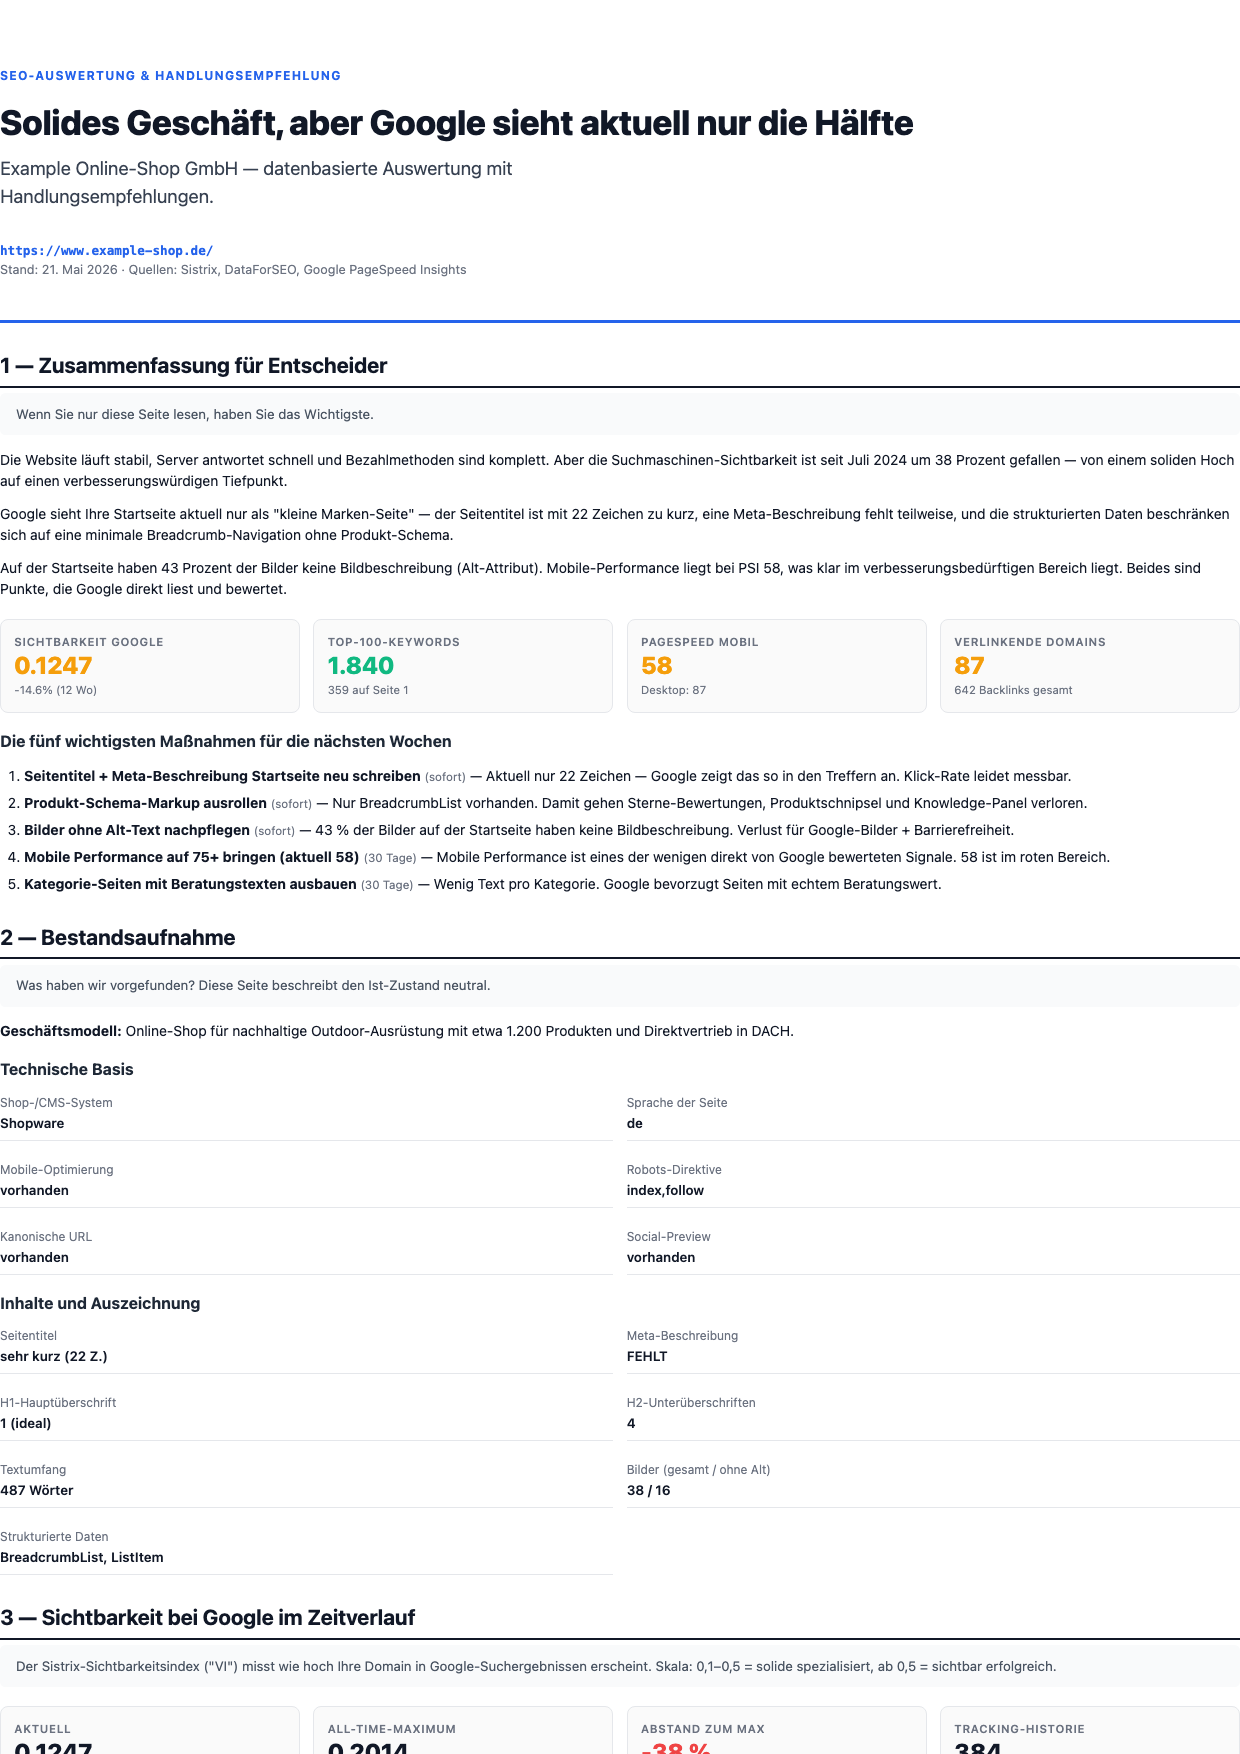Click the Technische Basis subheading
This screenshot has height=1754, width=1240.
67,1070
